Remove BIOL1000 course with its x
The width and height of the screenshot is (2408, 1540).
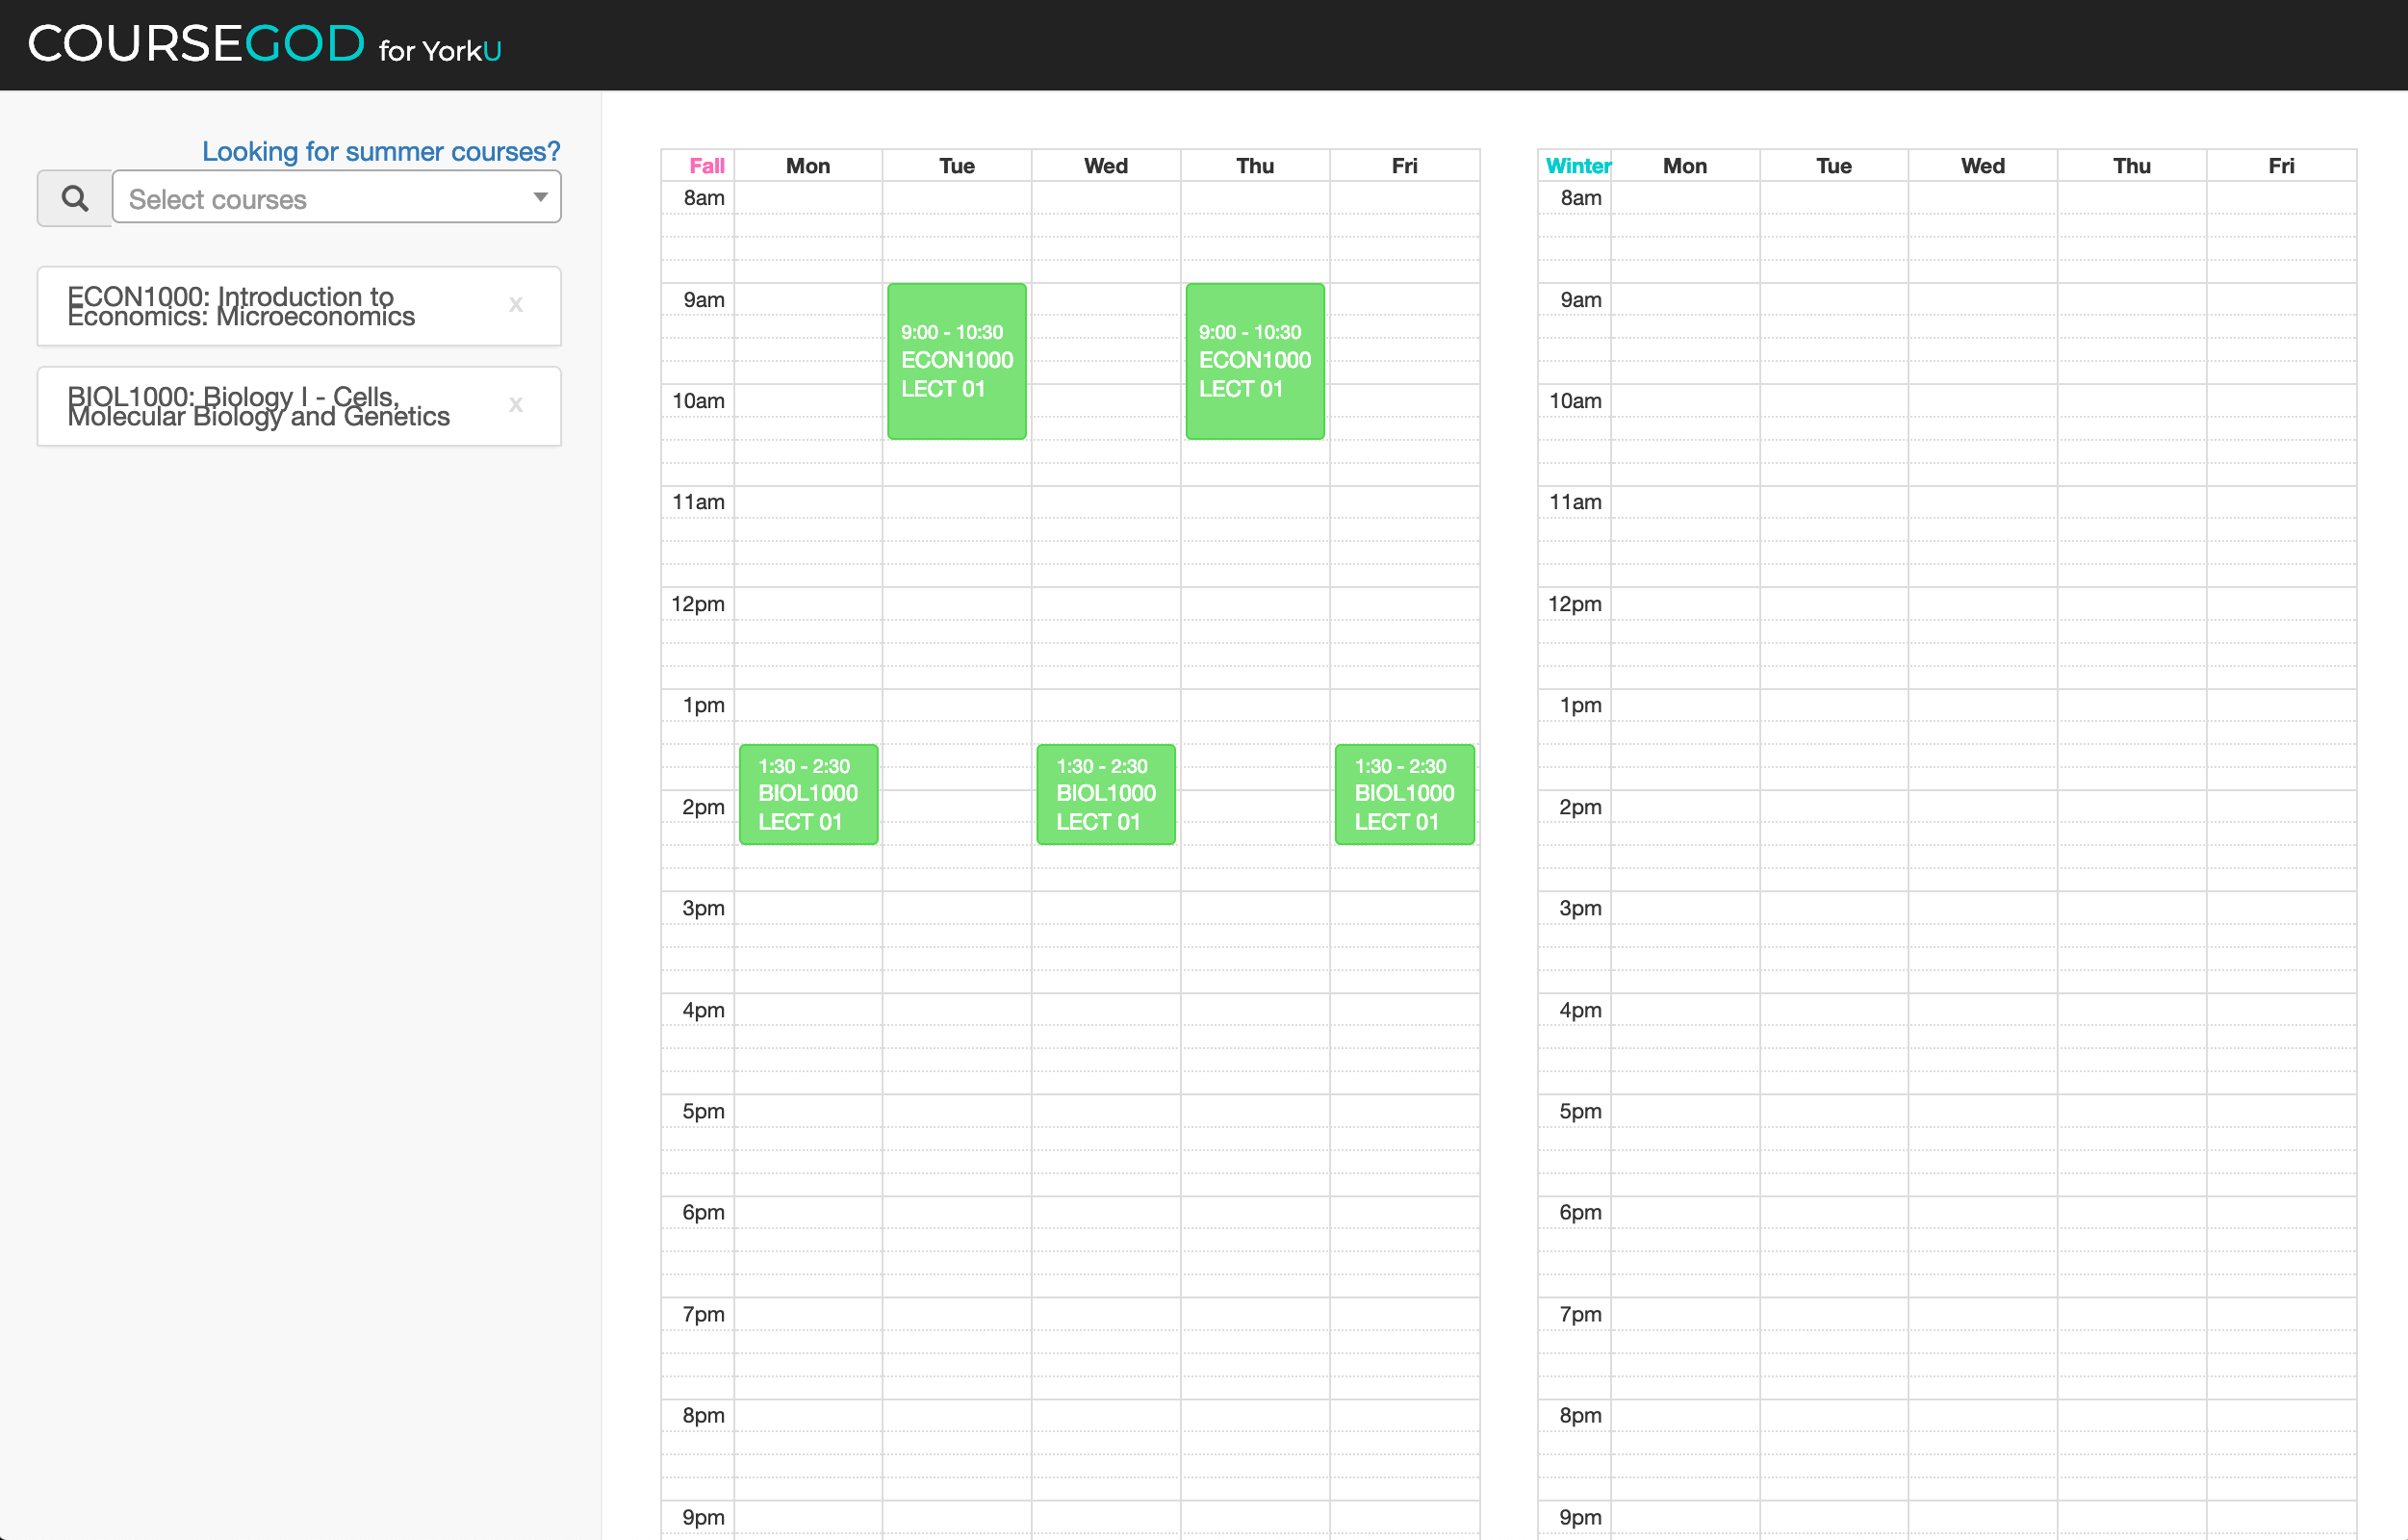[515, 404]
